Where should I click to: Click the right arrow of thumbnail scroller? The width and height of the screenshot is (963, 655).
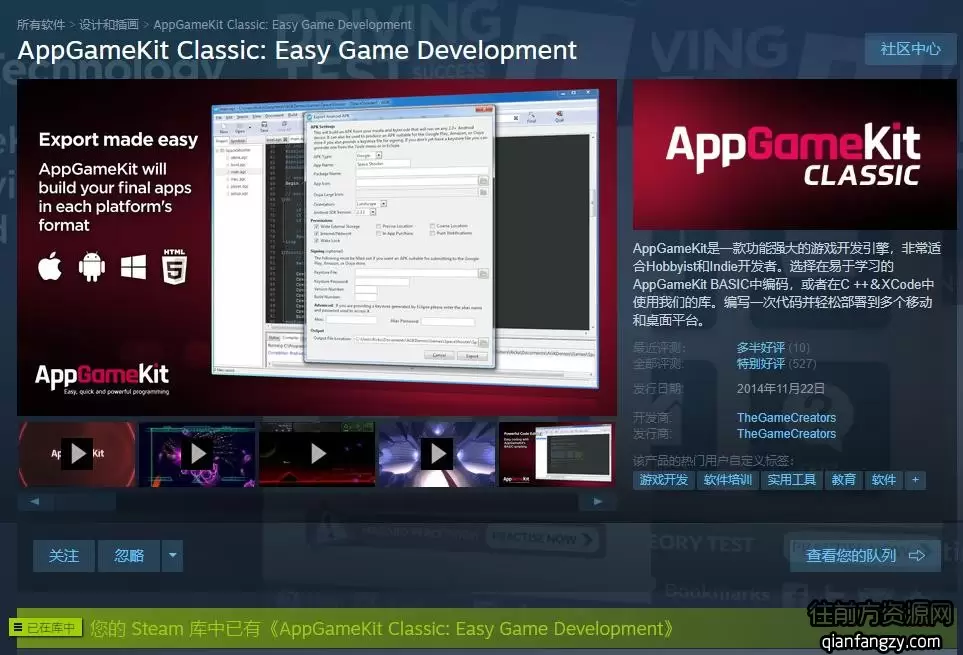pyautogui.click(x=598, y=502)
